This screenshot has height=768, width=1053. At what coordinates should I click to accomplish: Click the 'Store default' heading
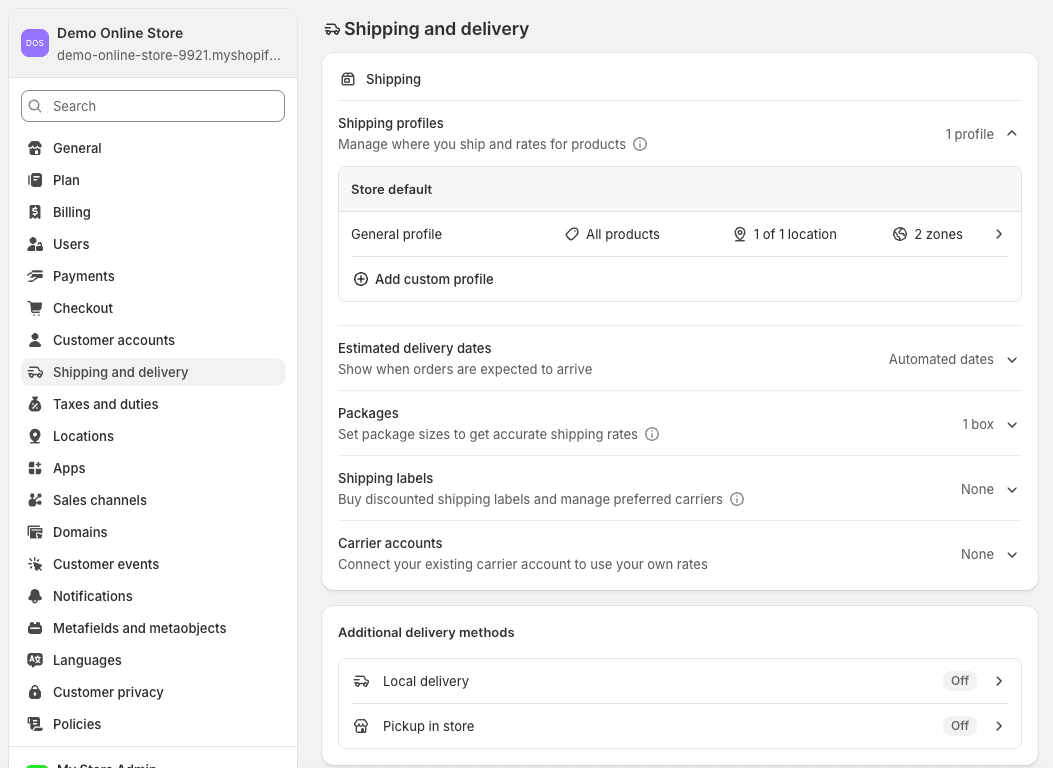392,189
